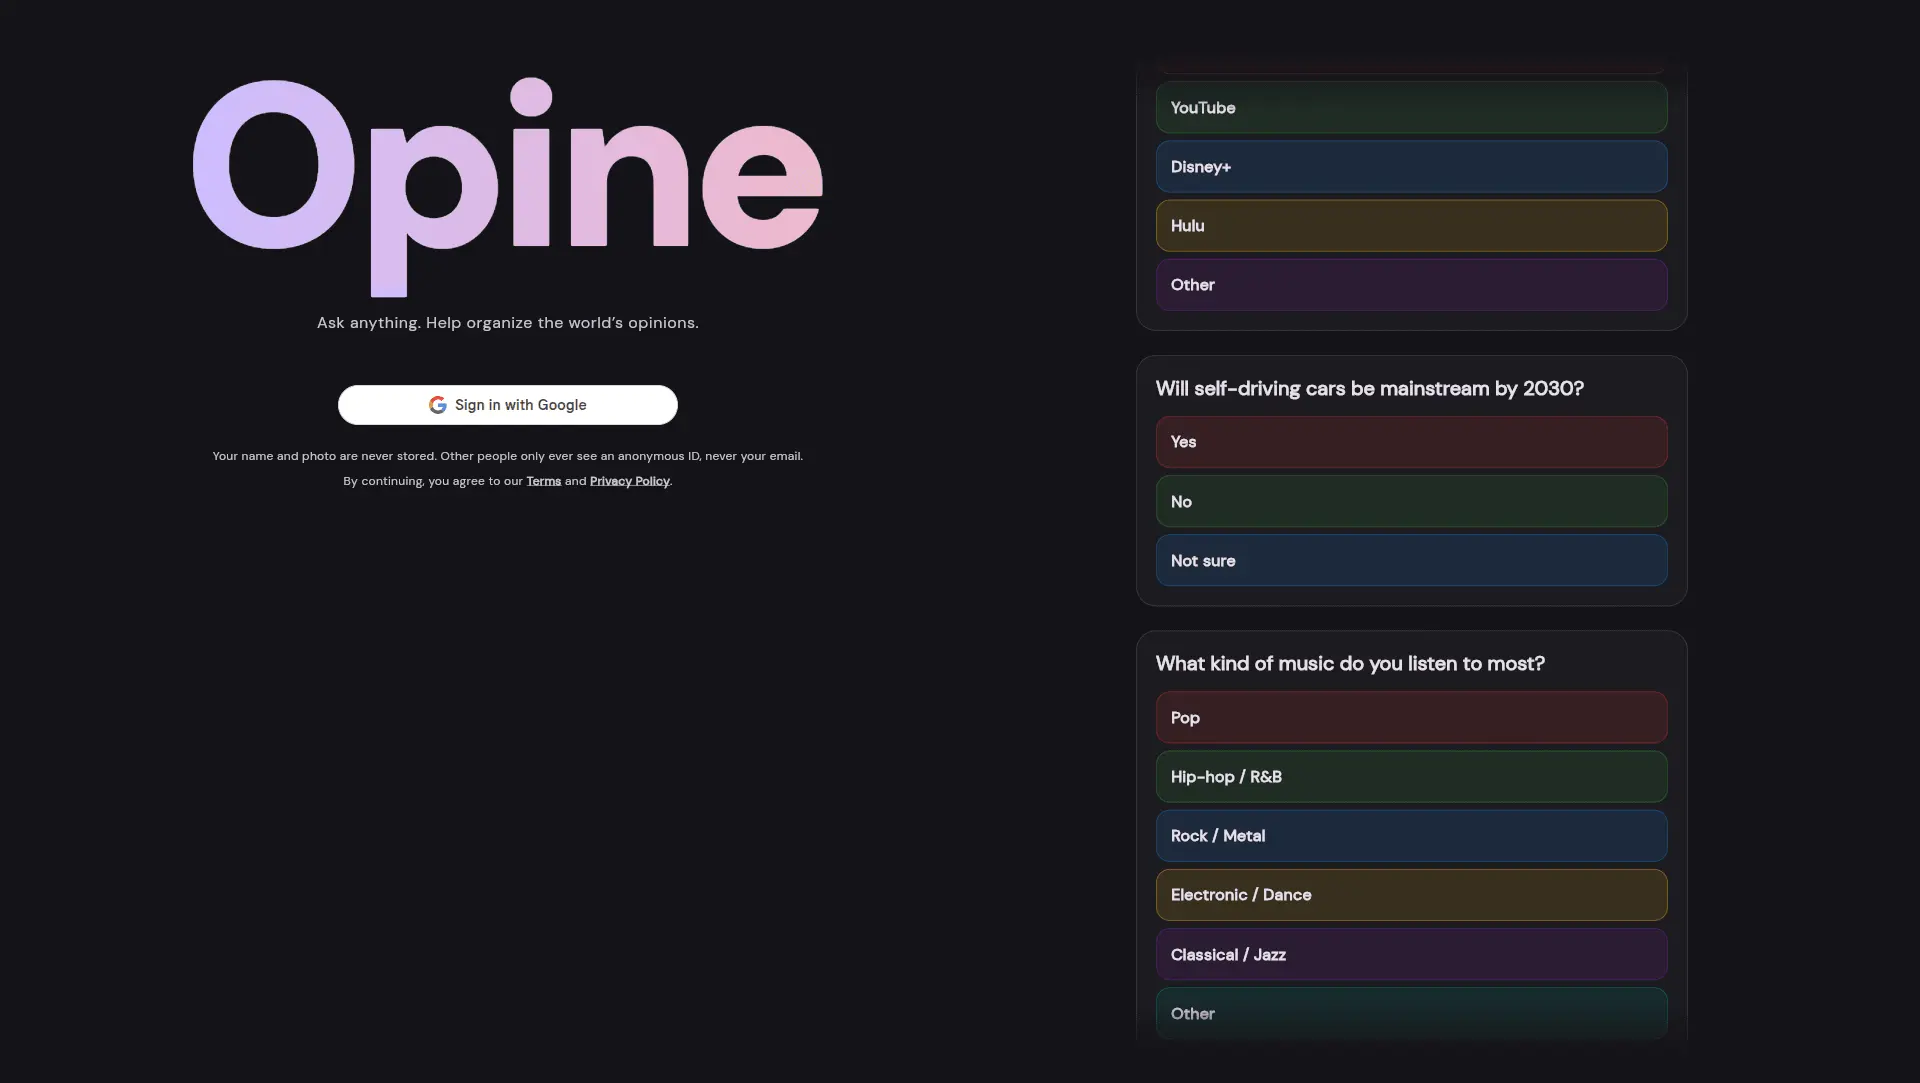Pick Other in the music poll
The width and height of the screenshot is (1920, 1083).
pyautogui.click(x=1411, y=1013)
